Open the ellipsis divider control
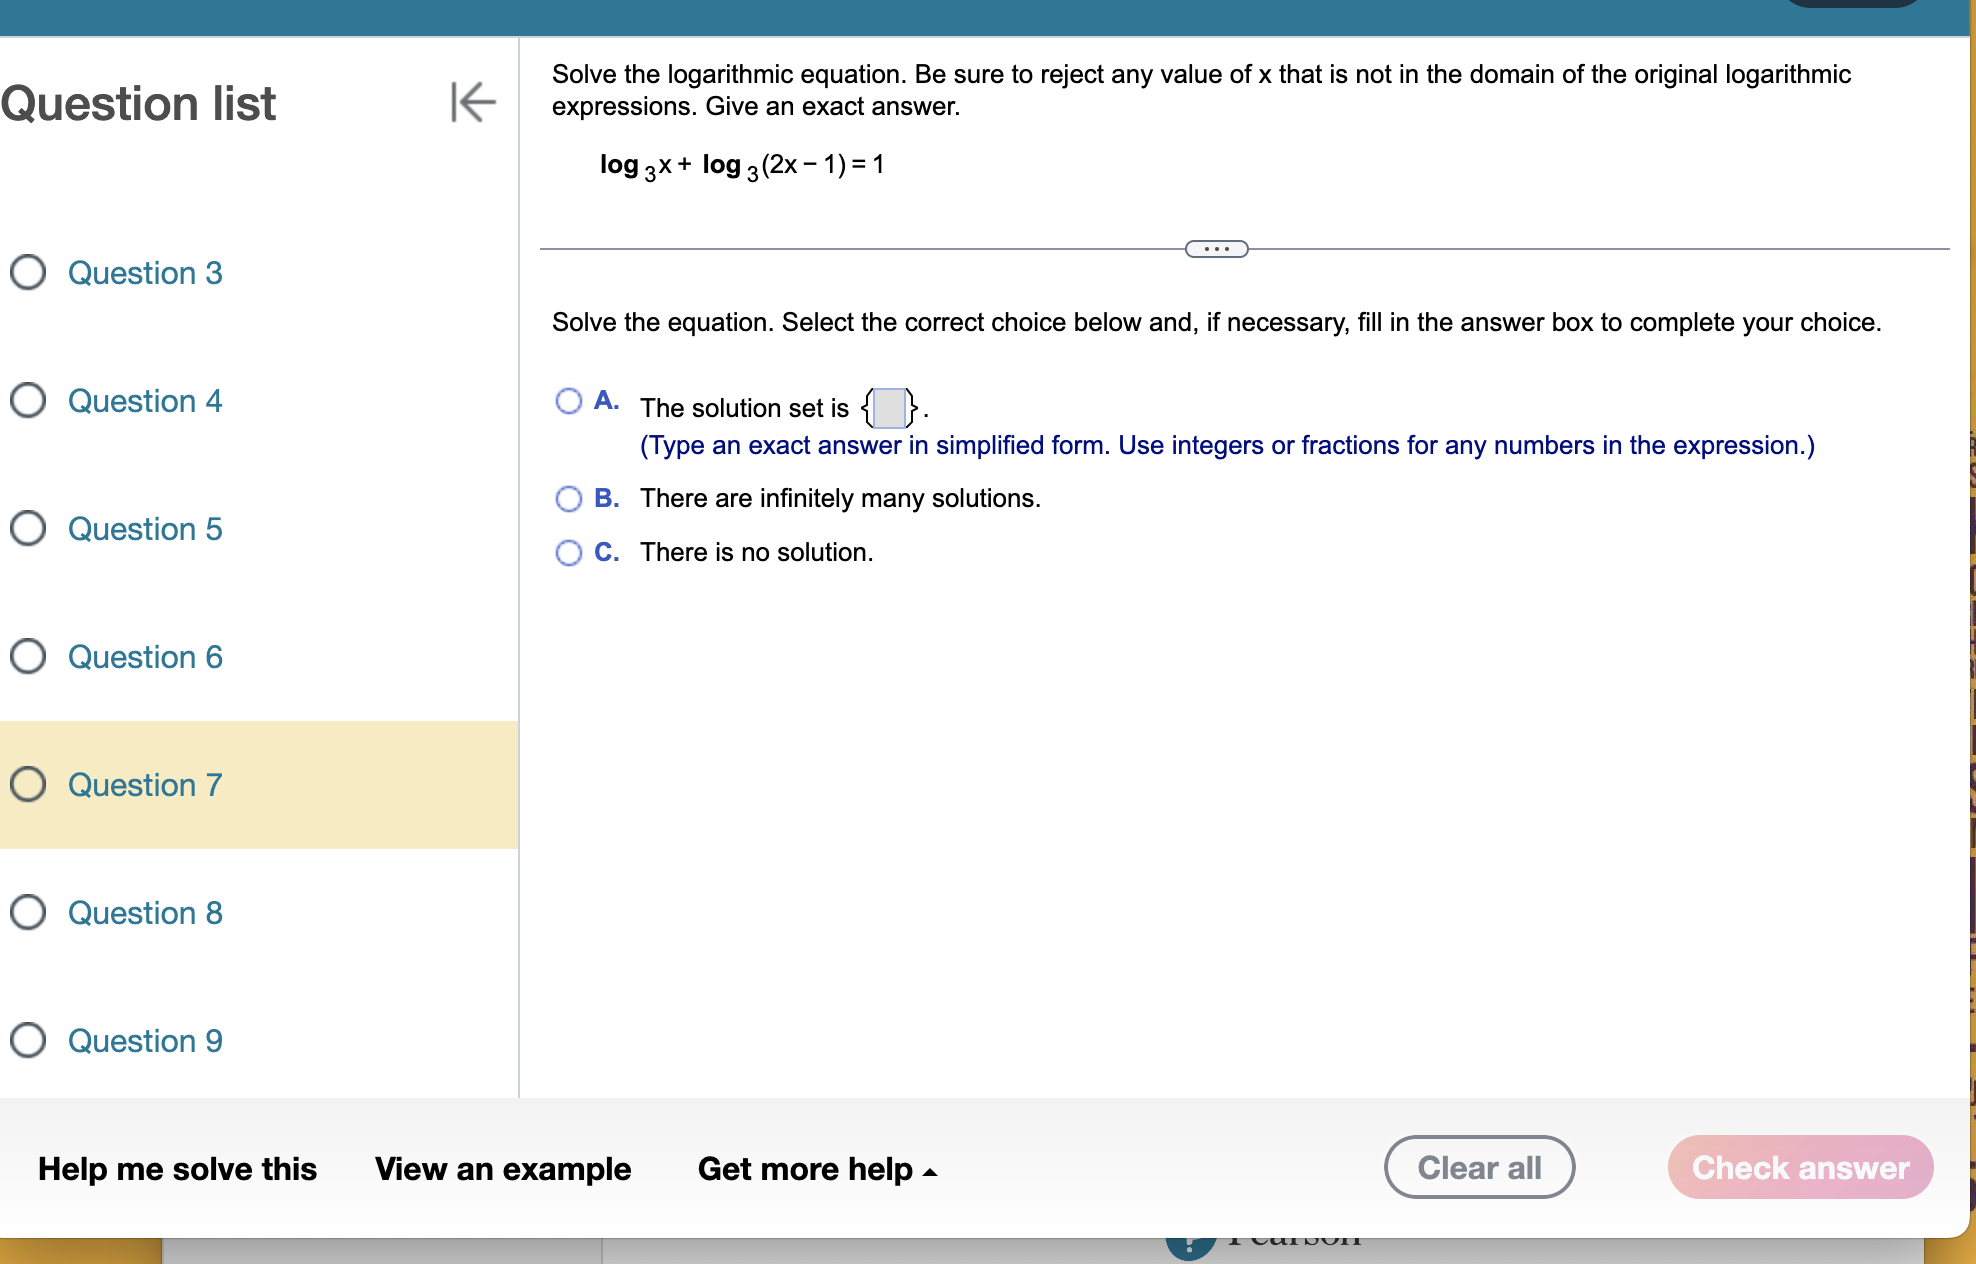This screenshot has height=1264, width=1976. [1215, 247]
